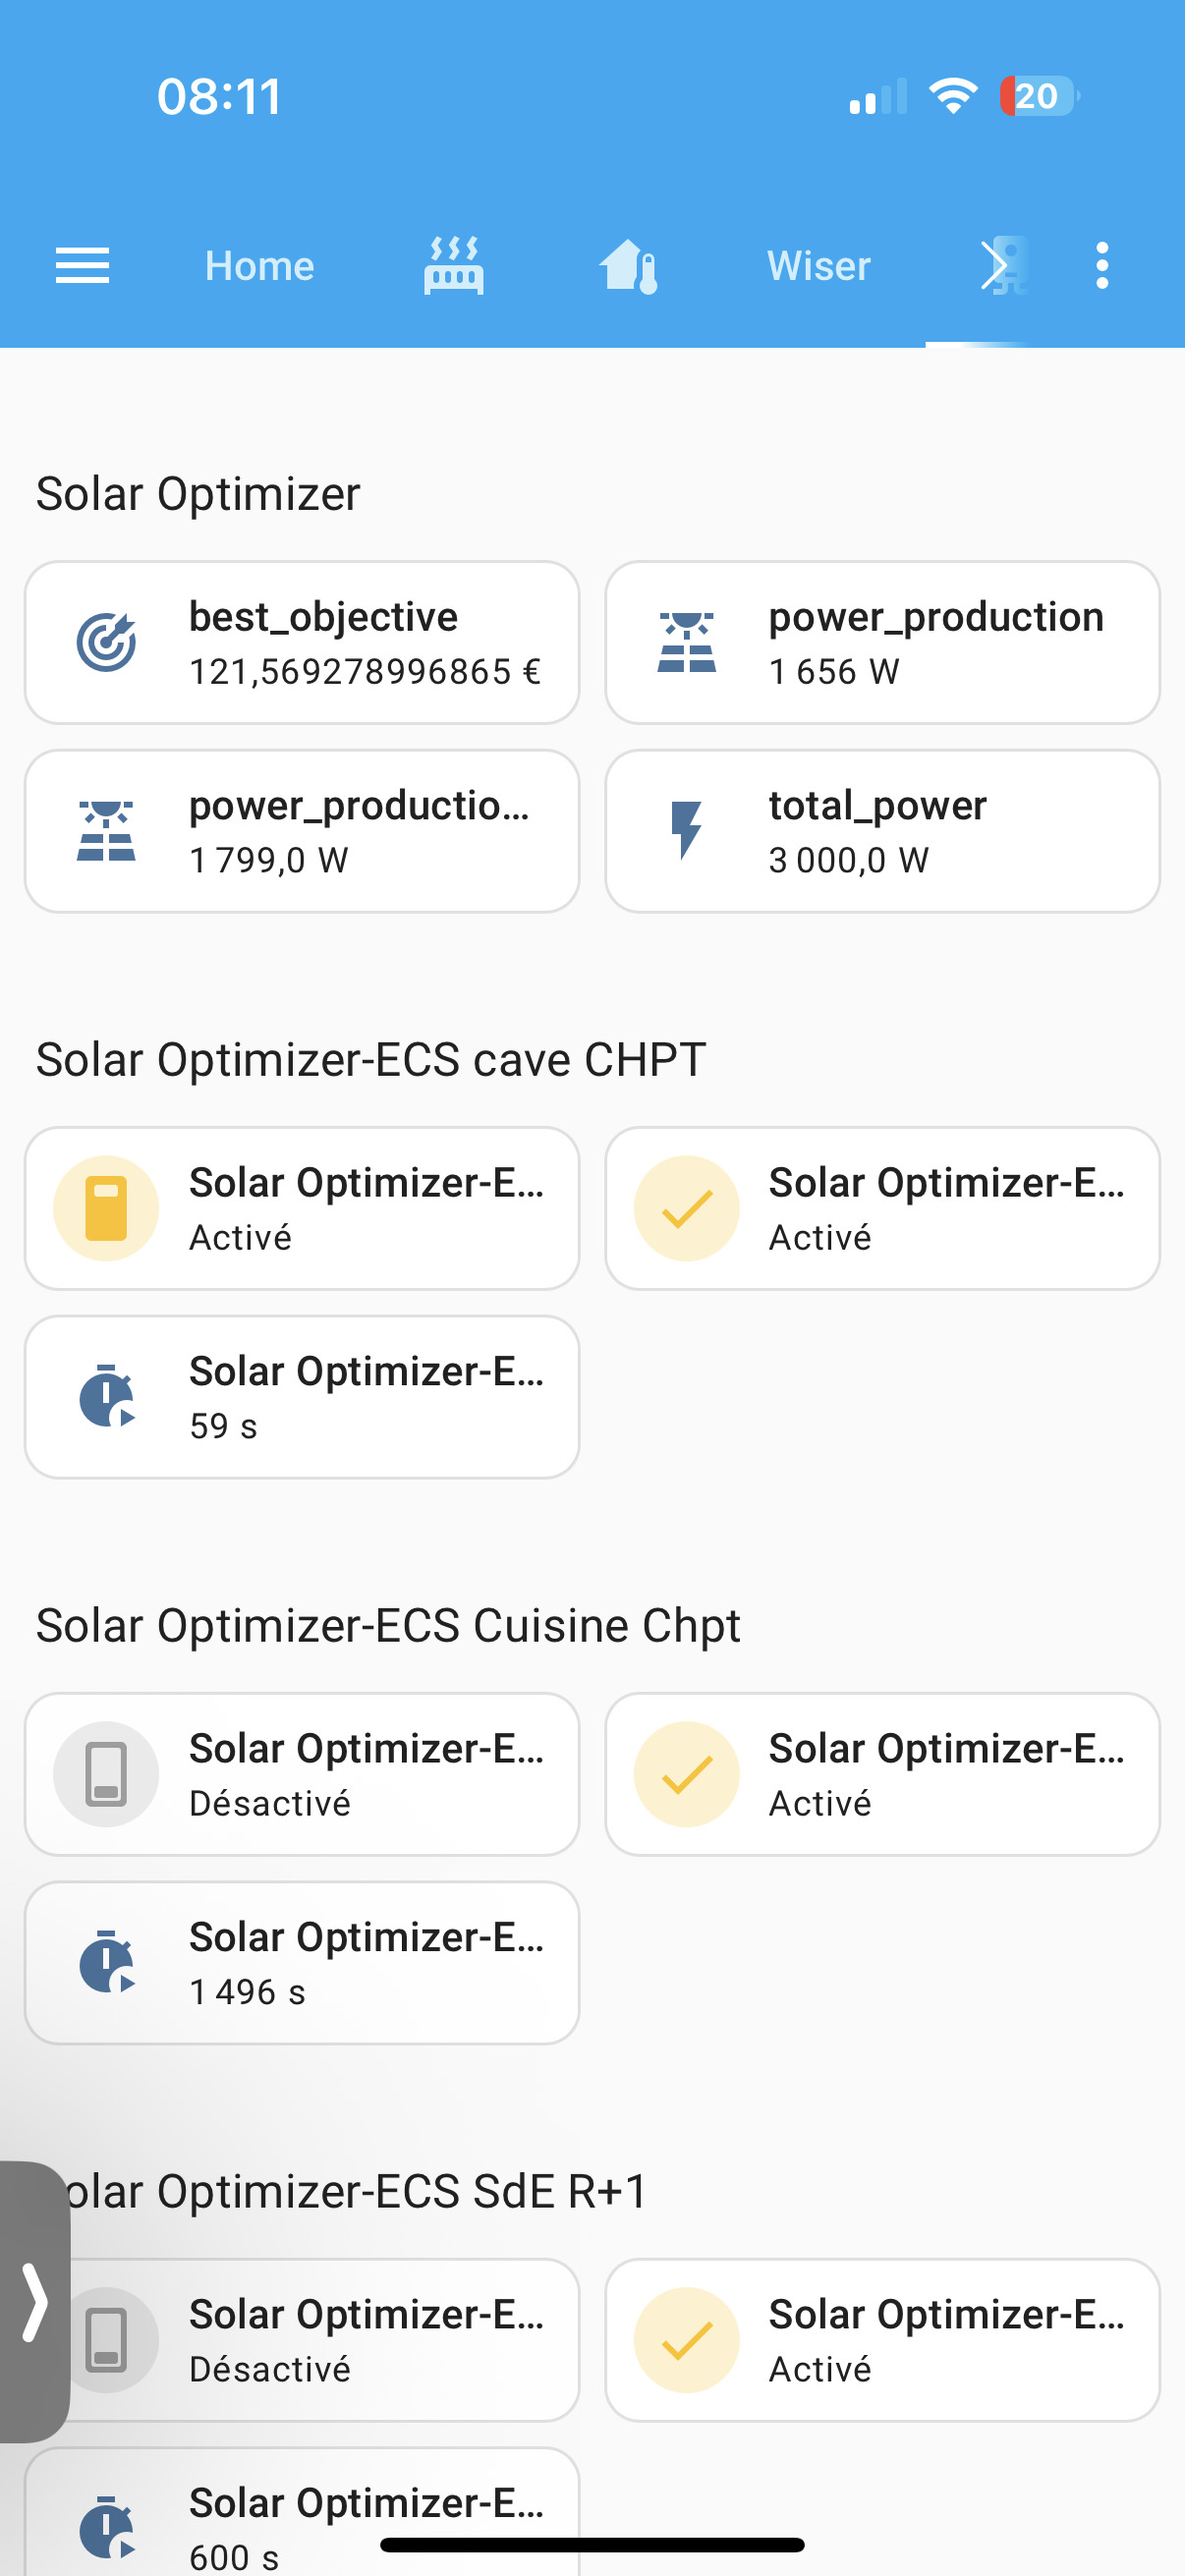The image size is (1185, 2576).
Task: Click the 59 s timer icon
Action: [106, 1397]
